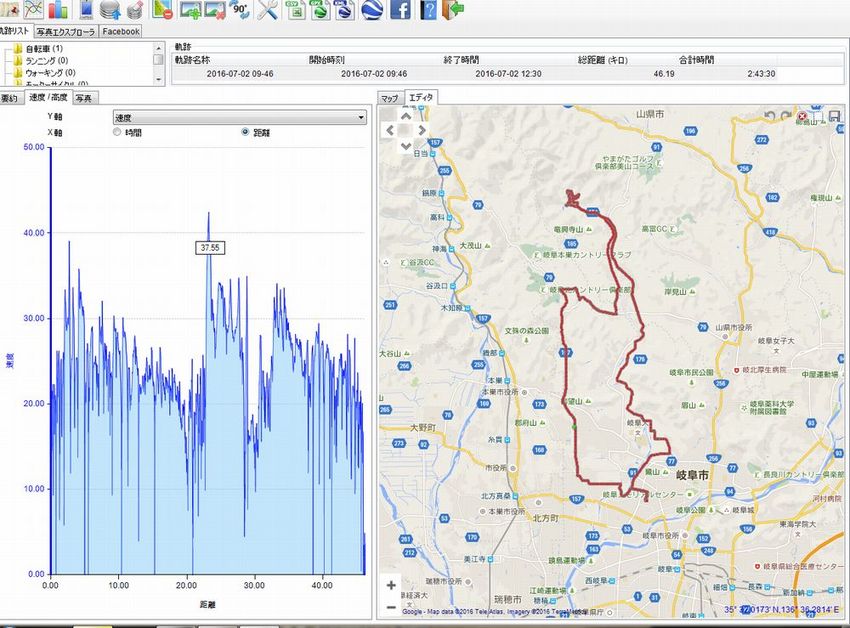Click the 開始時刻 column header
850x628 pixels.
tap(327, 60)
